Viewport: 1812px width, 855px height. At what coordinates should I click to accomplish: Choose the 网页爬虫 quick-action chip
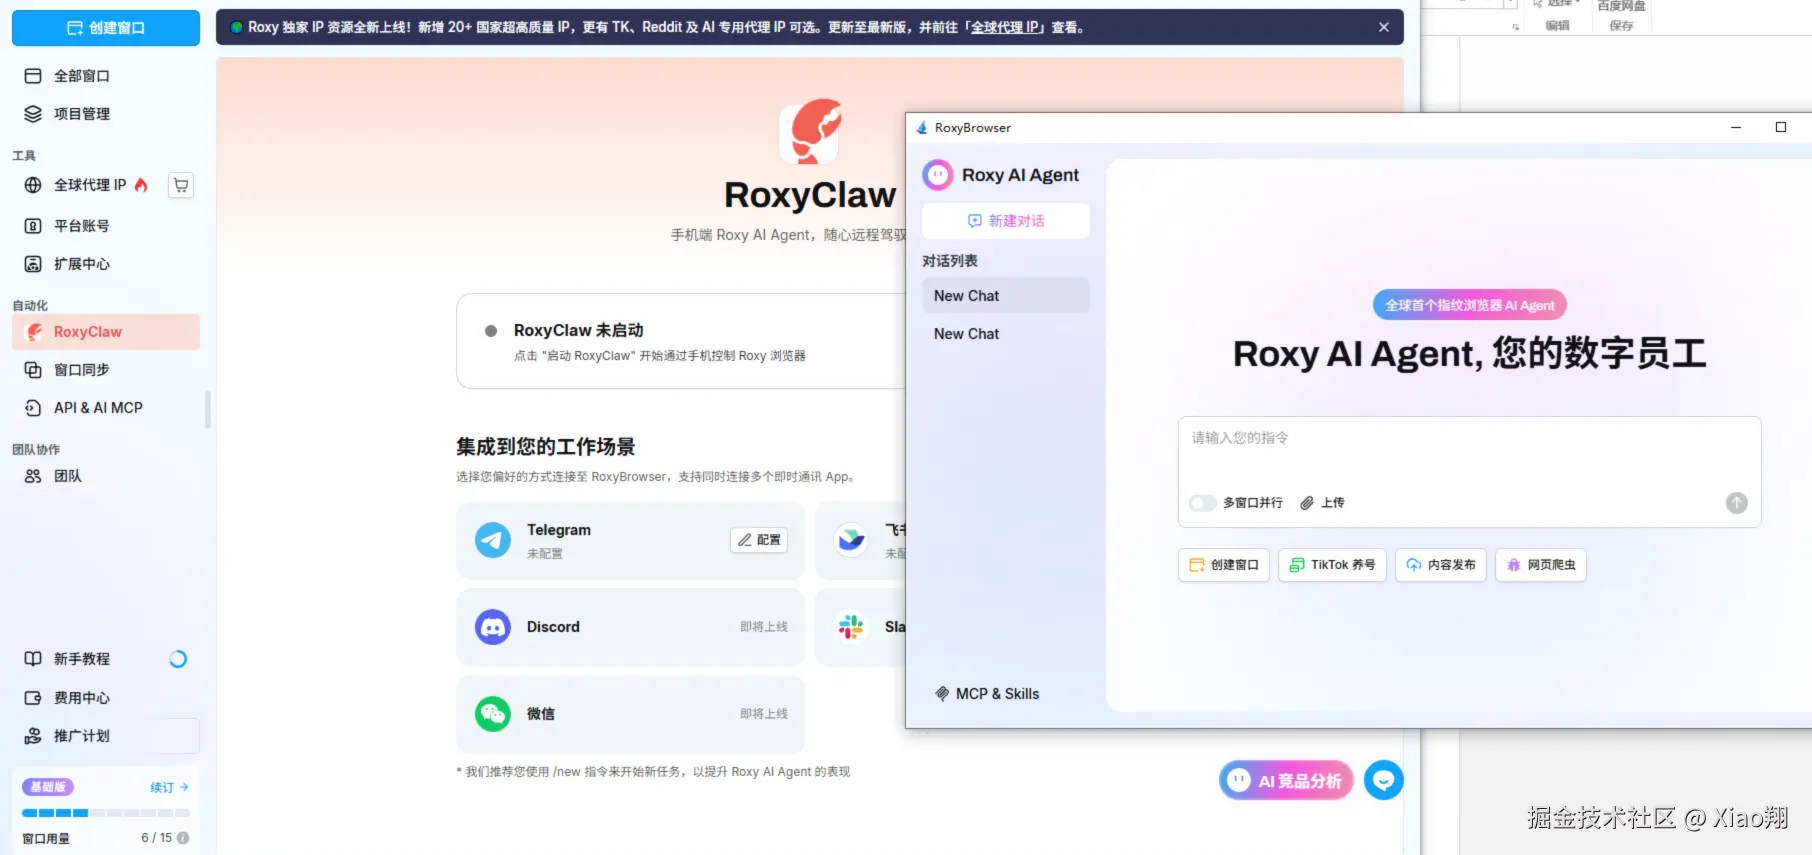[x=1541, y=565]
